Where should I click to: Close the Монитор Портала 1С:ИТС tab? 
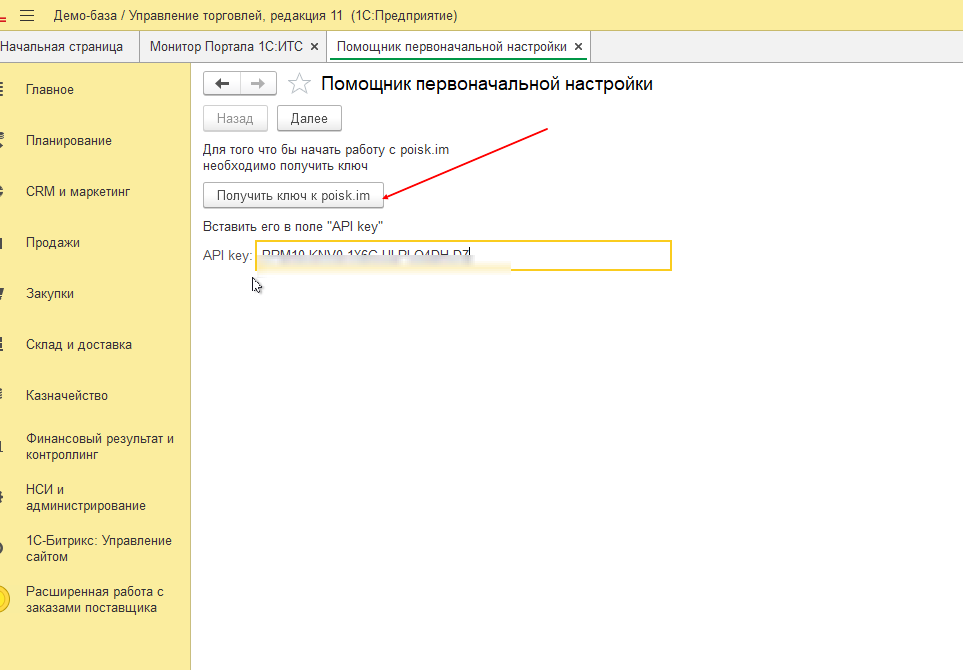314,47
